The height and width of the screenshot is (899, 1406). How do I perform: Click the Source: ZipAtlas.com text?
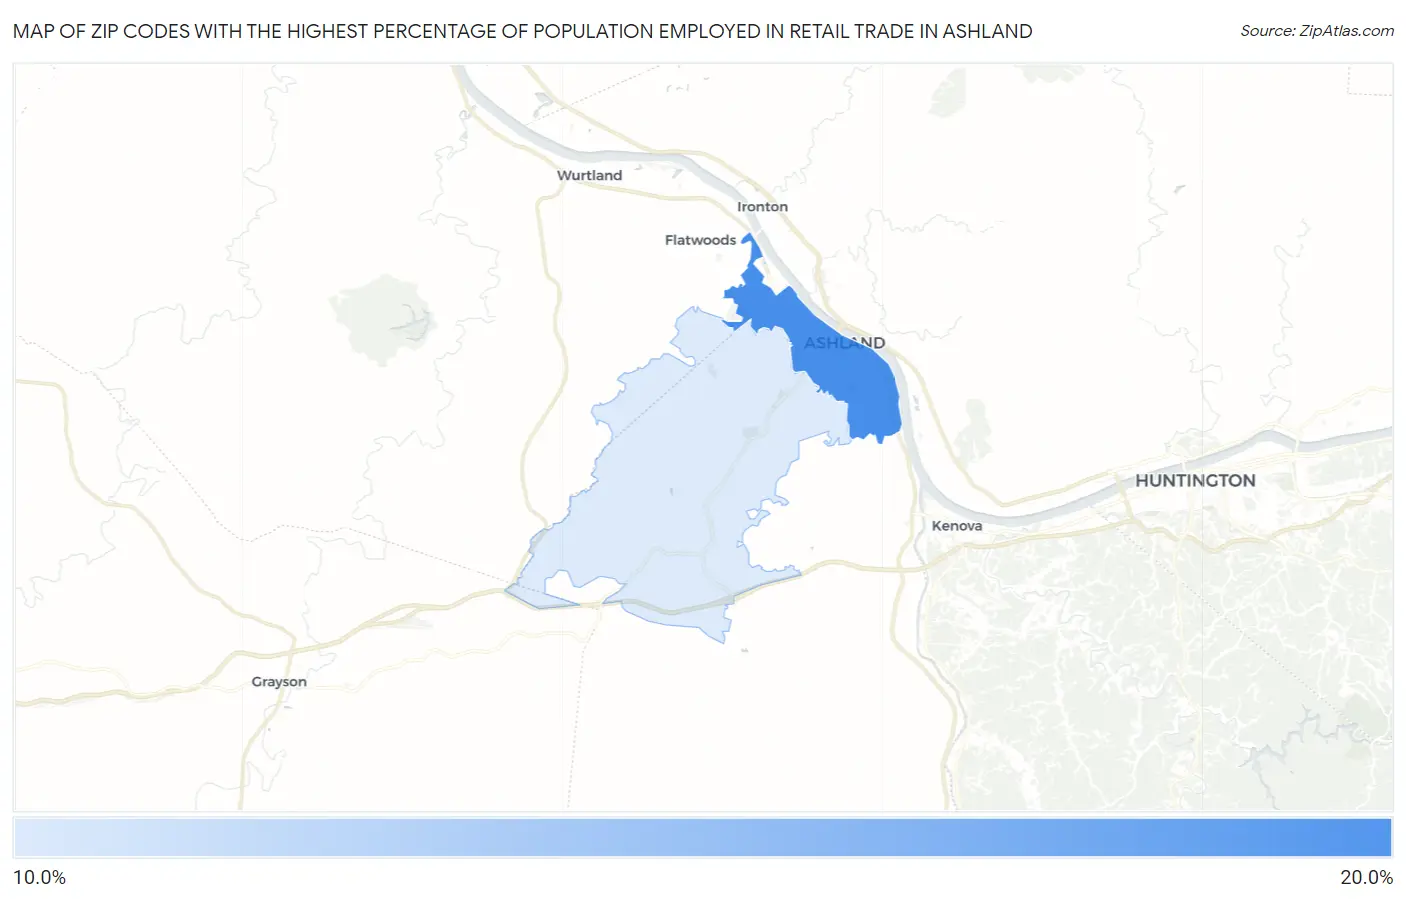1317,31
